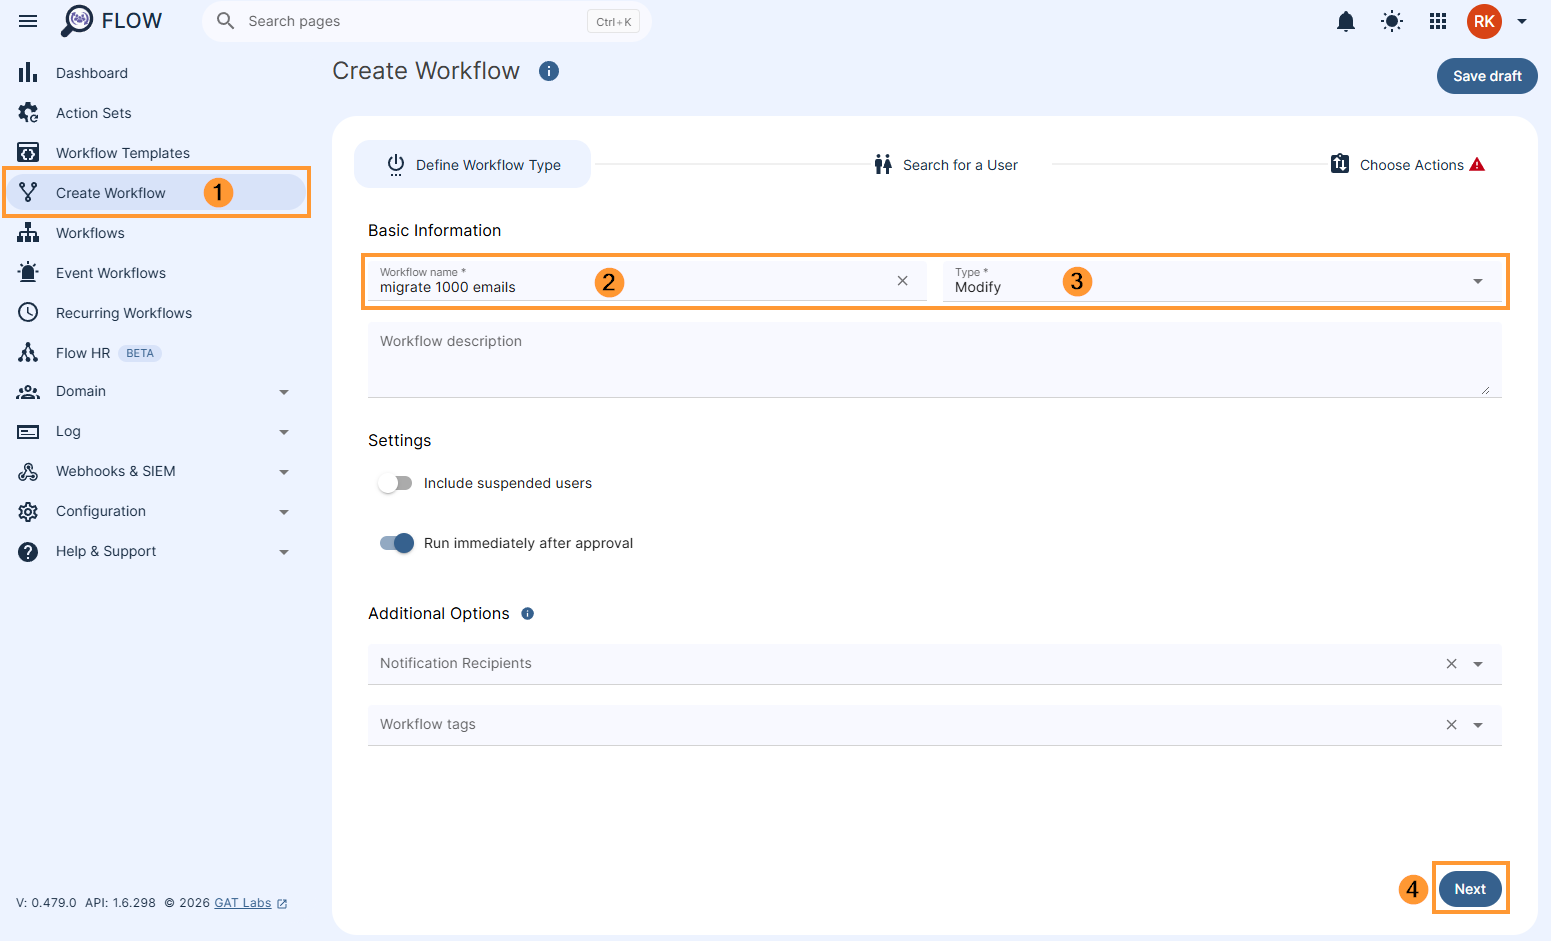Open the RK user avatar
This screenshot has height=941, width=1551.
point(1484,21)
